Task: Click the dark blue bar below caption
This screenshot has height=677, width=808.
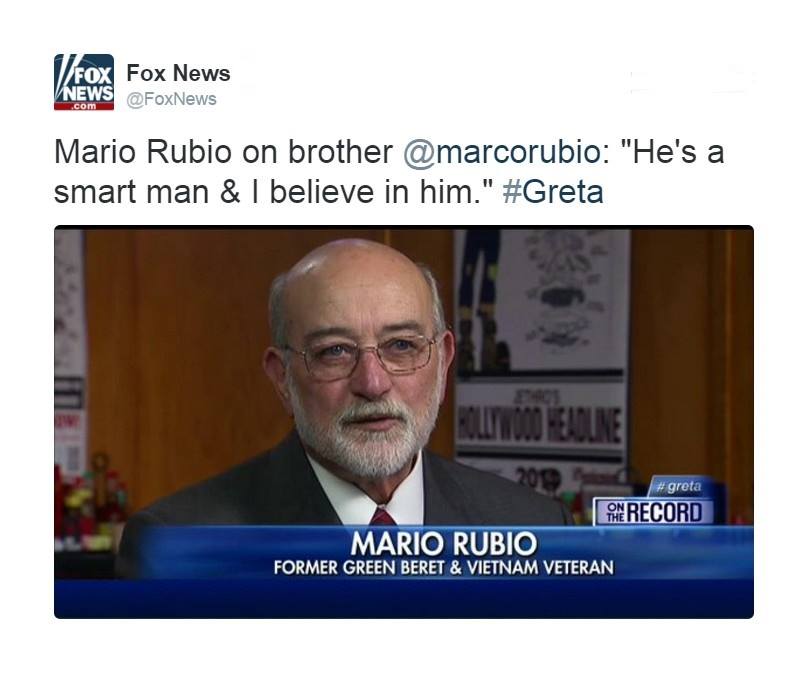Action: coord(403,599)
